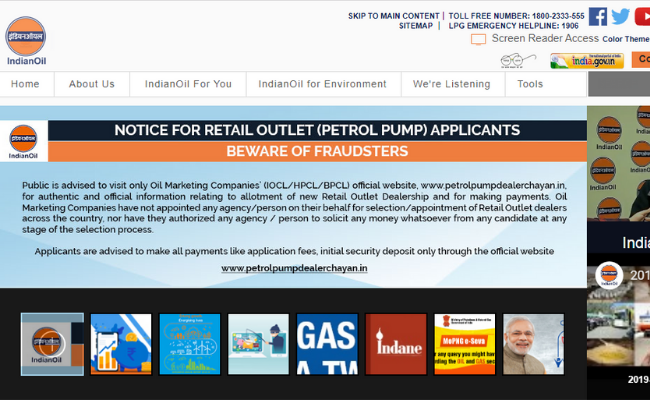Open the Twitter bird icon

pyautogui.click(x=621, y=16)
